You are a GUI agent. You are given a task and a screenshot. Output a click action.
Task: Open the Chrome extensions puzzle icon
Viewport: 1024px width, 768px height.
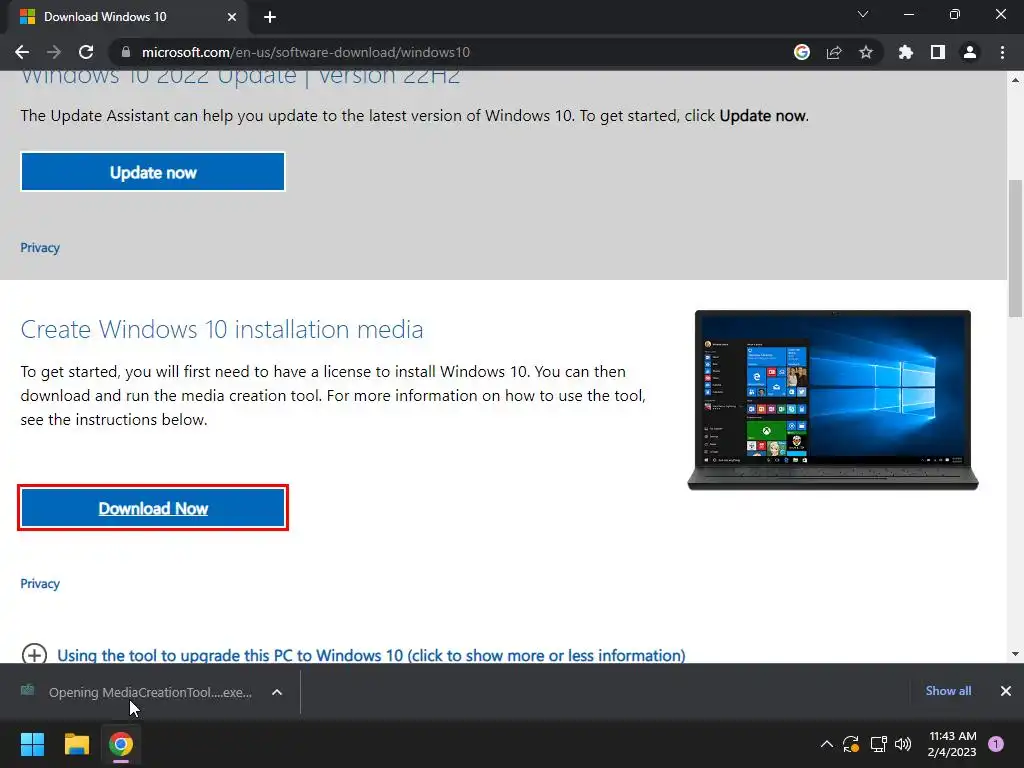tap(905, 52)
